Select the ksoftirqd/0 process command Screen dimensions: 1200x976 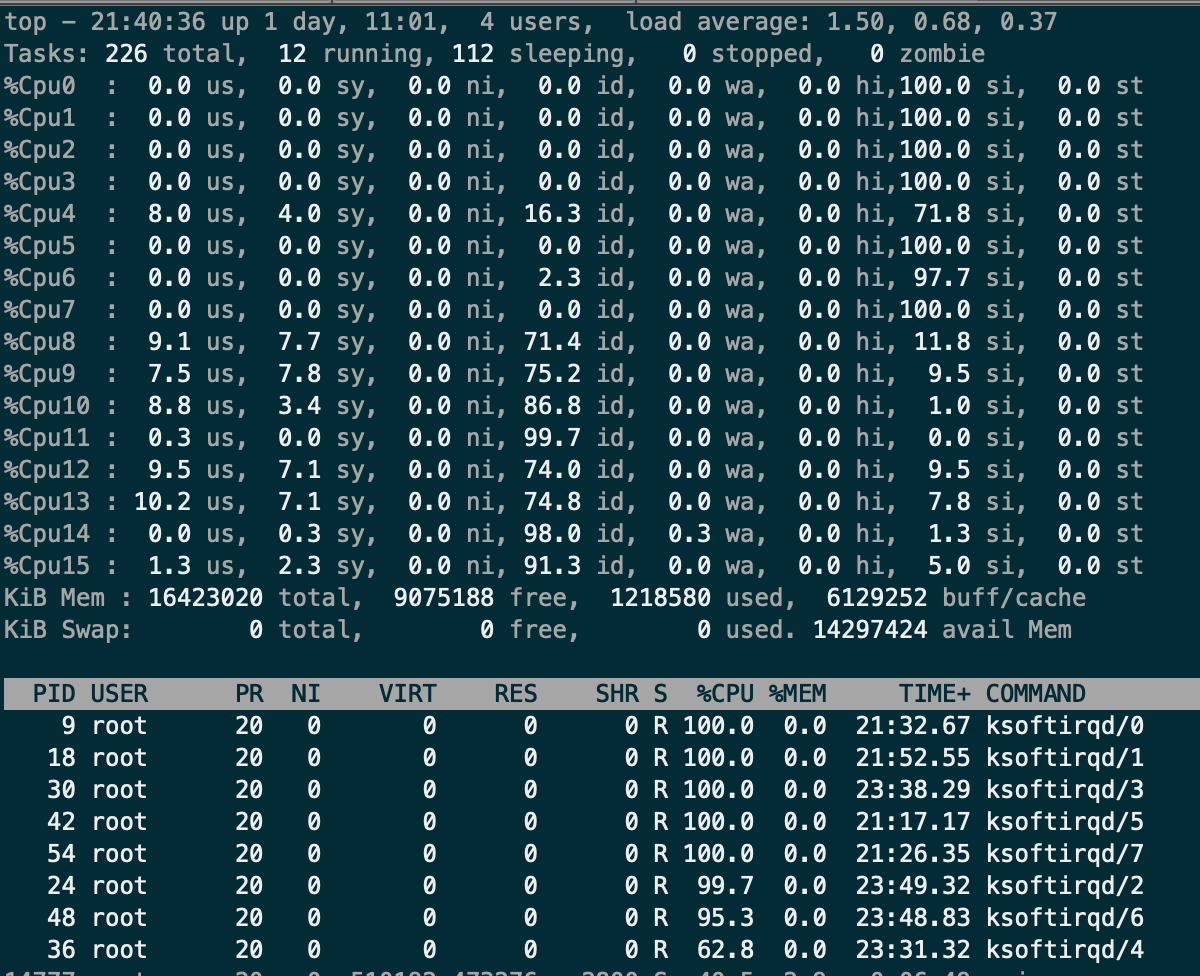(x=1065, y=726)
